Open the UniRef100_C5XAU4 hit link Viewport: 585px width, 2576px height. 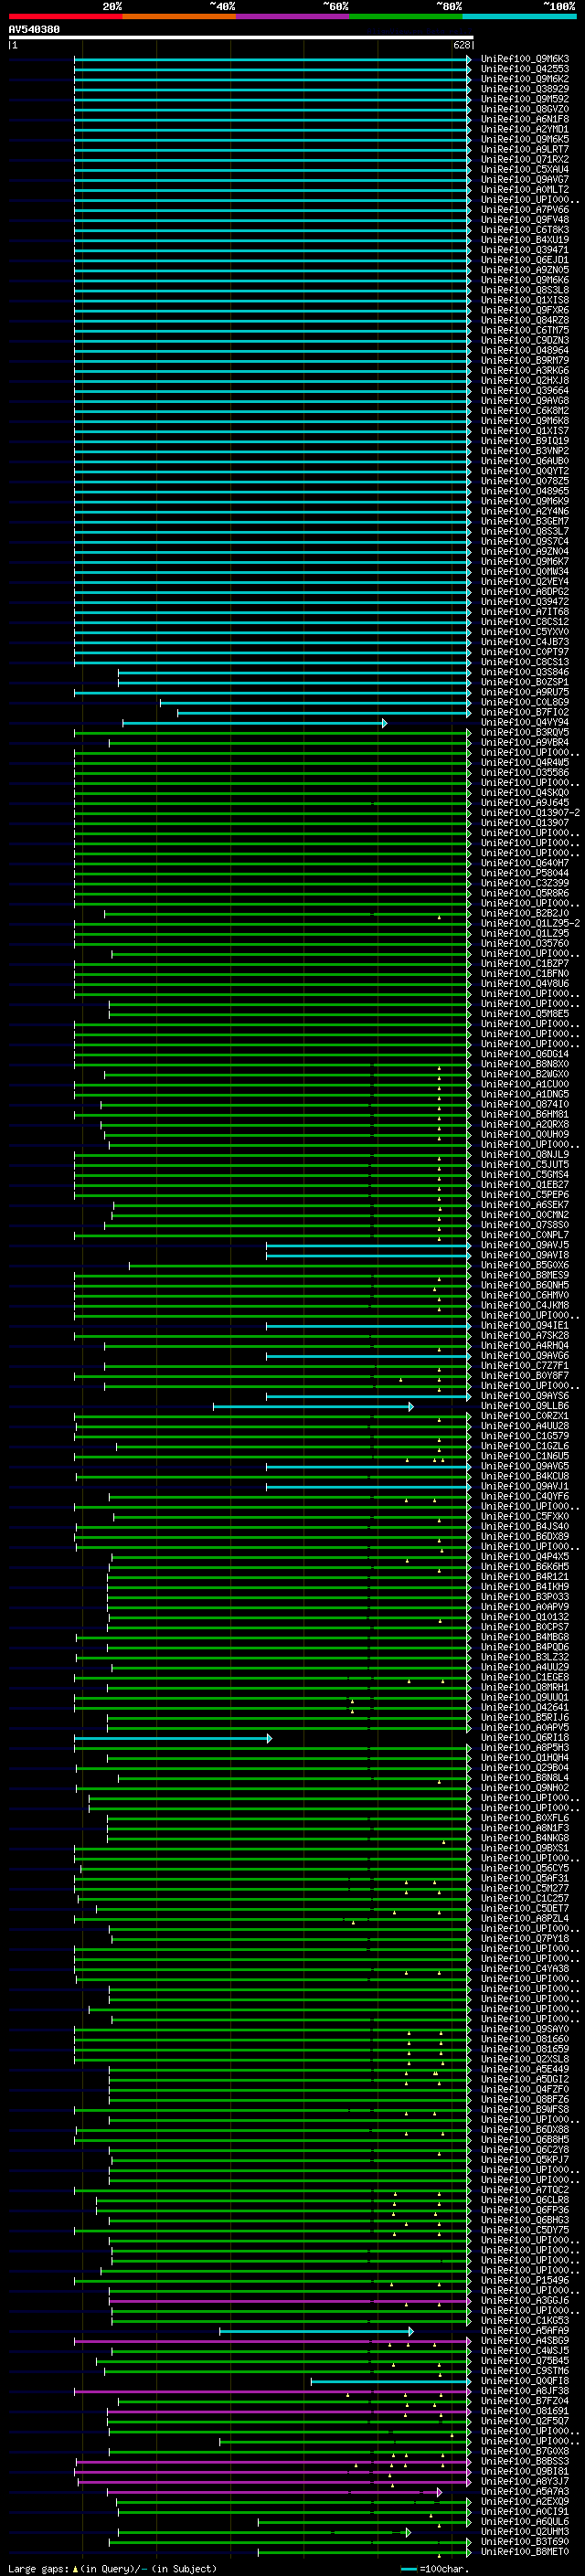coord(525,169)
